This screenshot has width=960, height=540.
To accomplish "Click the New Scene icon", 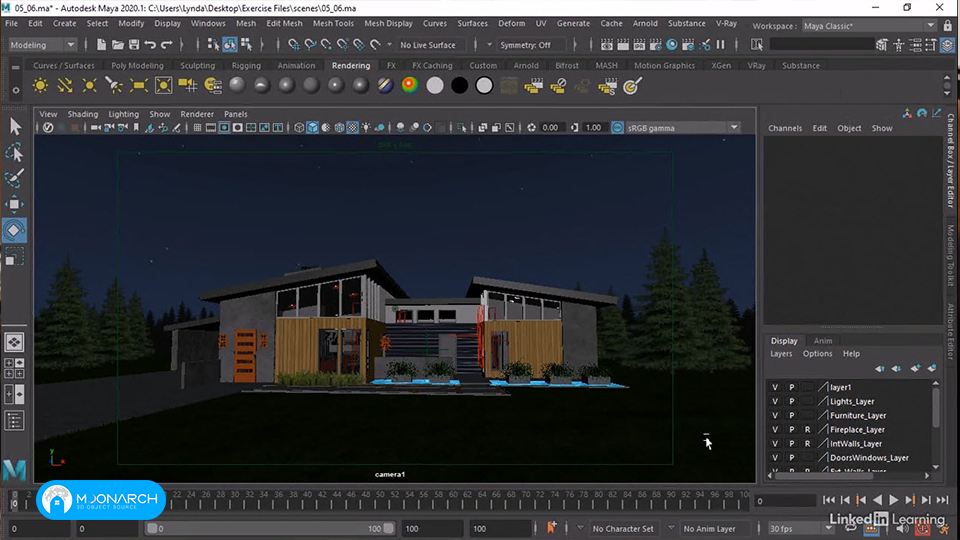I will 102,45.
